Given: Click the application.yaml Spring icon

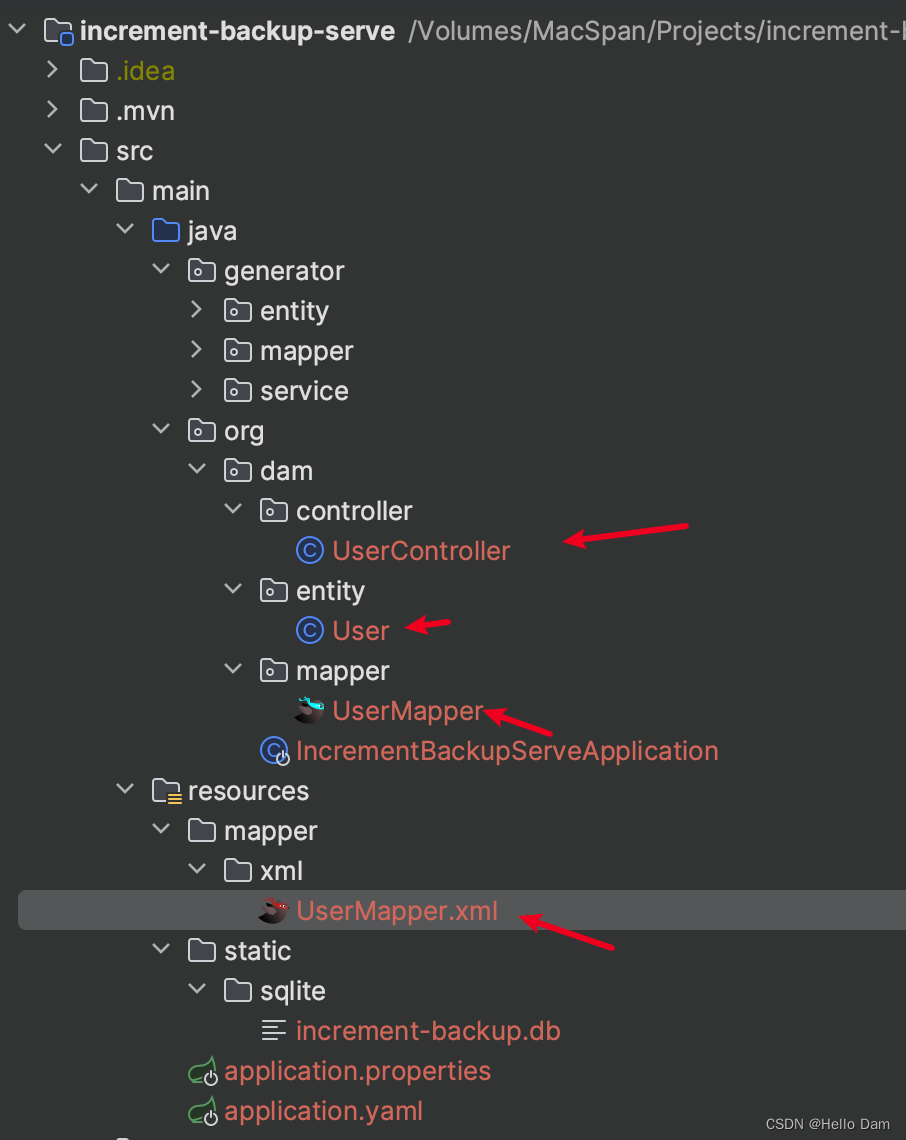Looking at the screenshot, I should (x=203, y=1111).
